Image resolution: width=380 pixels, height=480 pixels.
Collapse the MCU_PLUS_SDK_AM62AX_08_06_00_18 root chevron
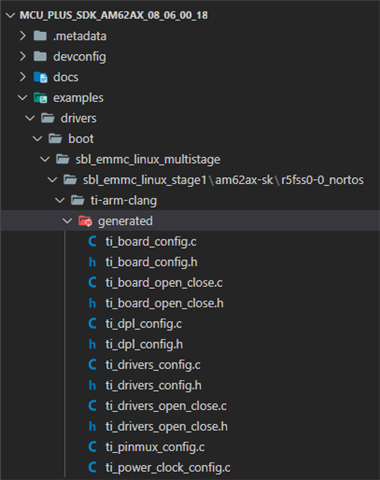pyautogui.click(x=11, y=15)
